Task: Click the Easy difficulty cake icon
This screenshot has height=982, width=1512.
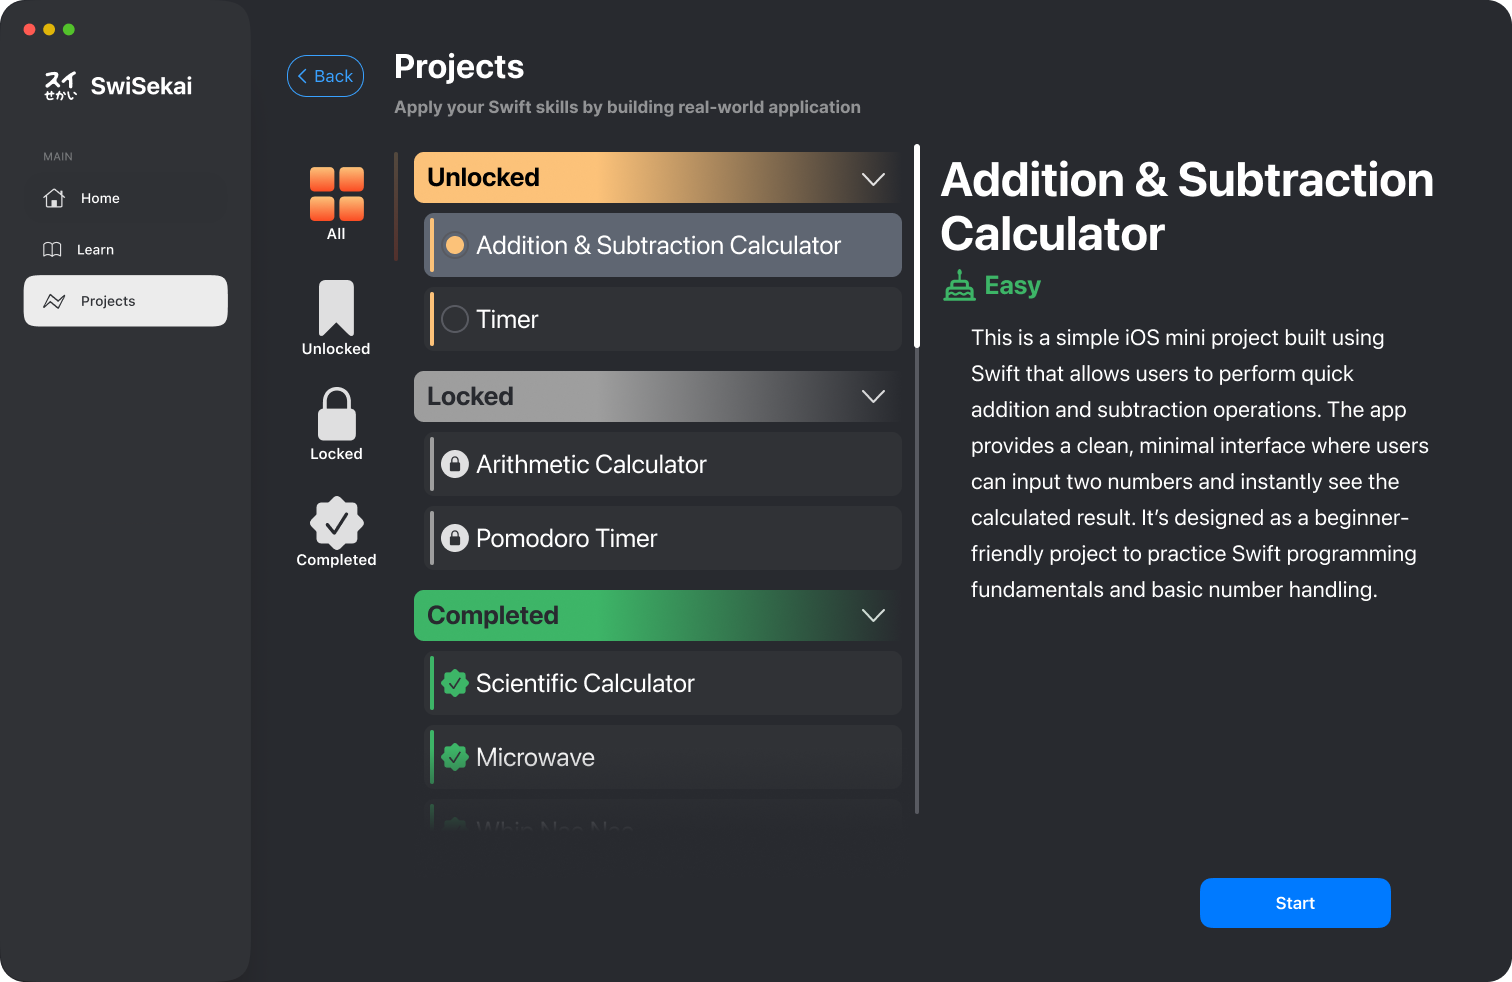Action: [959, 285]
